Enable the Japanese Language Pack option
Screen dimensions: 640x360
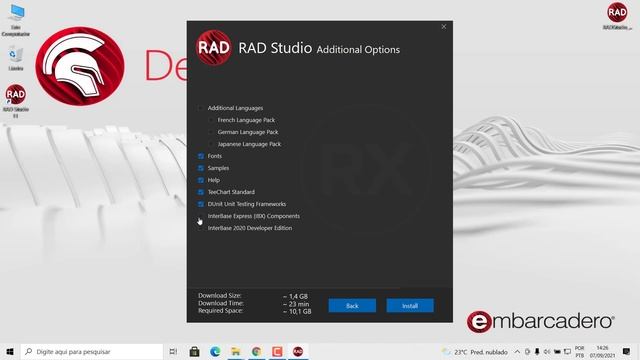[x=211, y=144]
